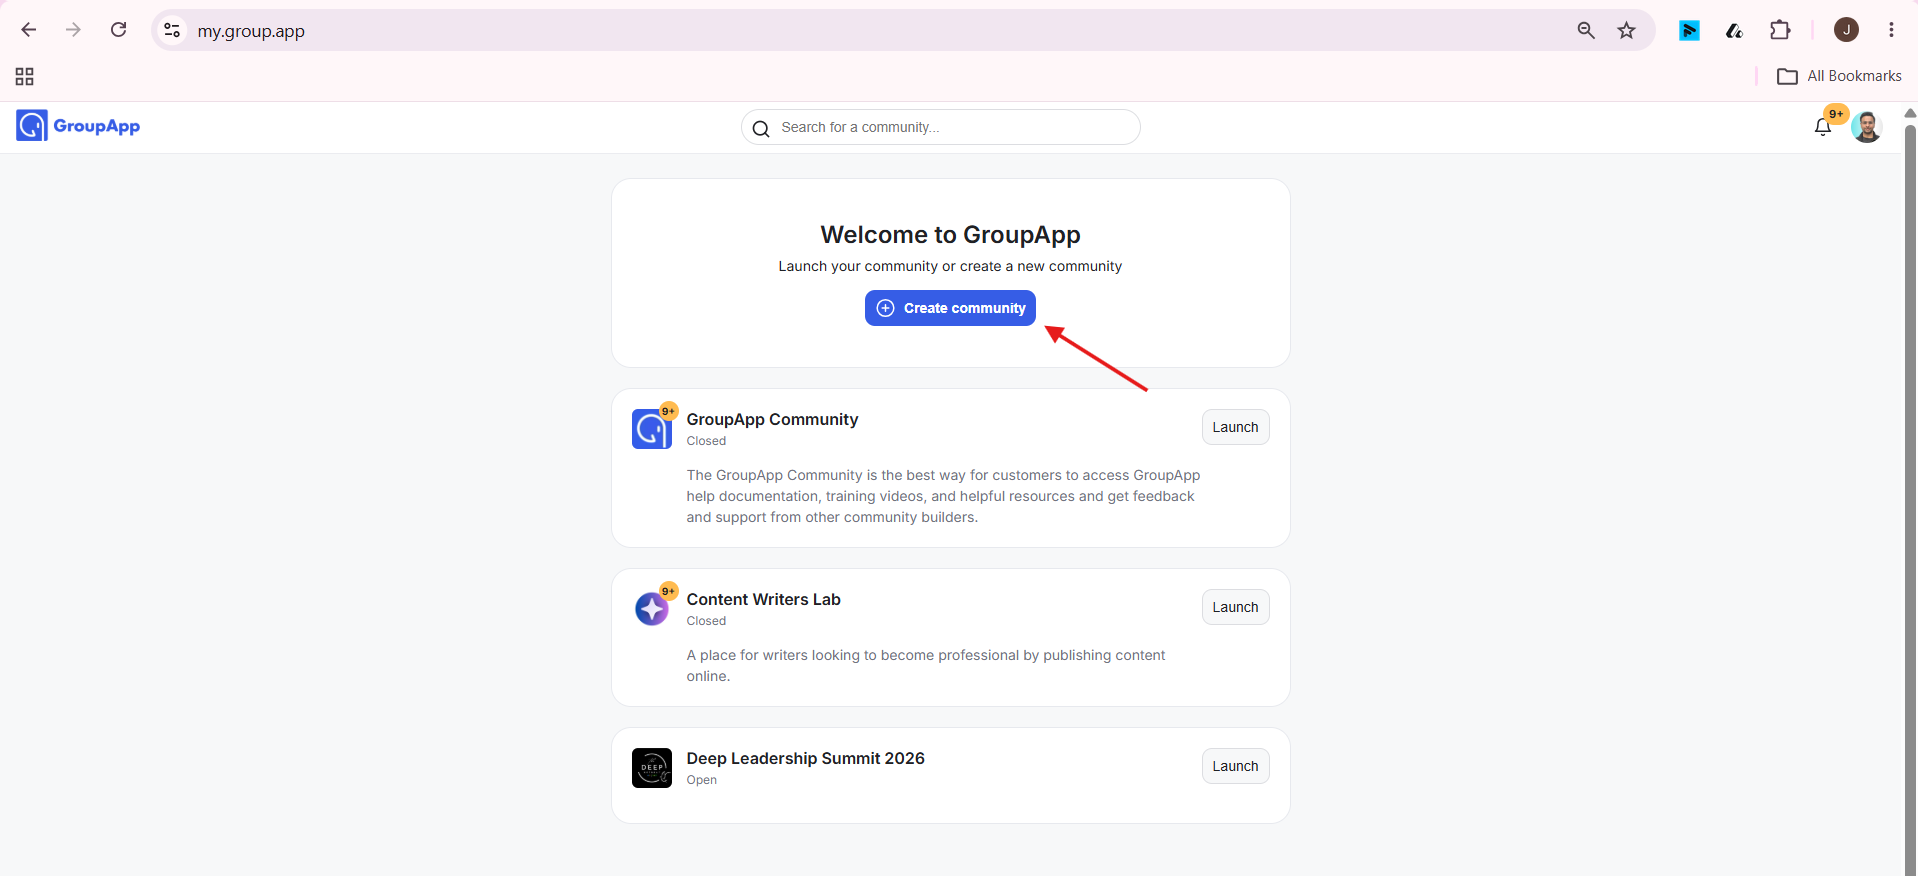The width and height of the screenshot is (1918, 876).
Task: Open the All Bookmarks folder
Action: tap(1839, 76)
